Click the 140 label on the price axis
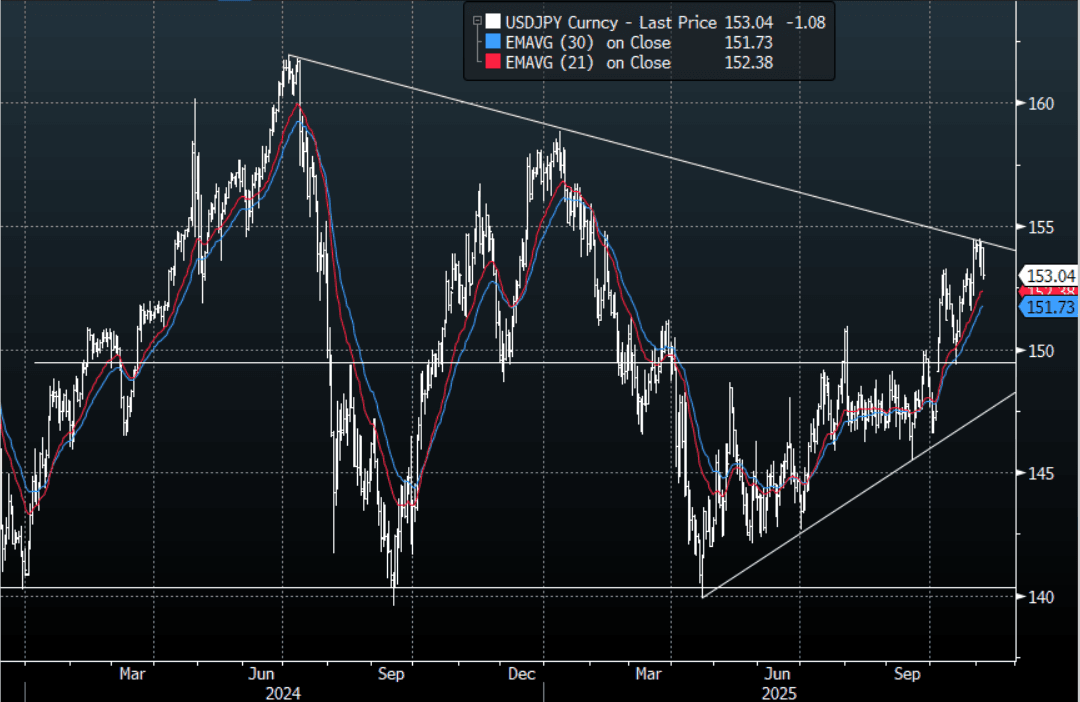 point(1040,597)
